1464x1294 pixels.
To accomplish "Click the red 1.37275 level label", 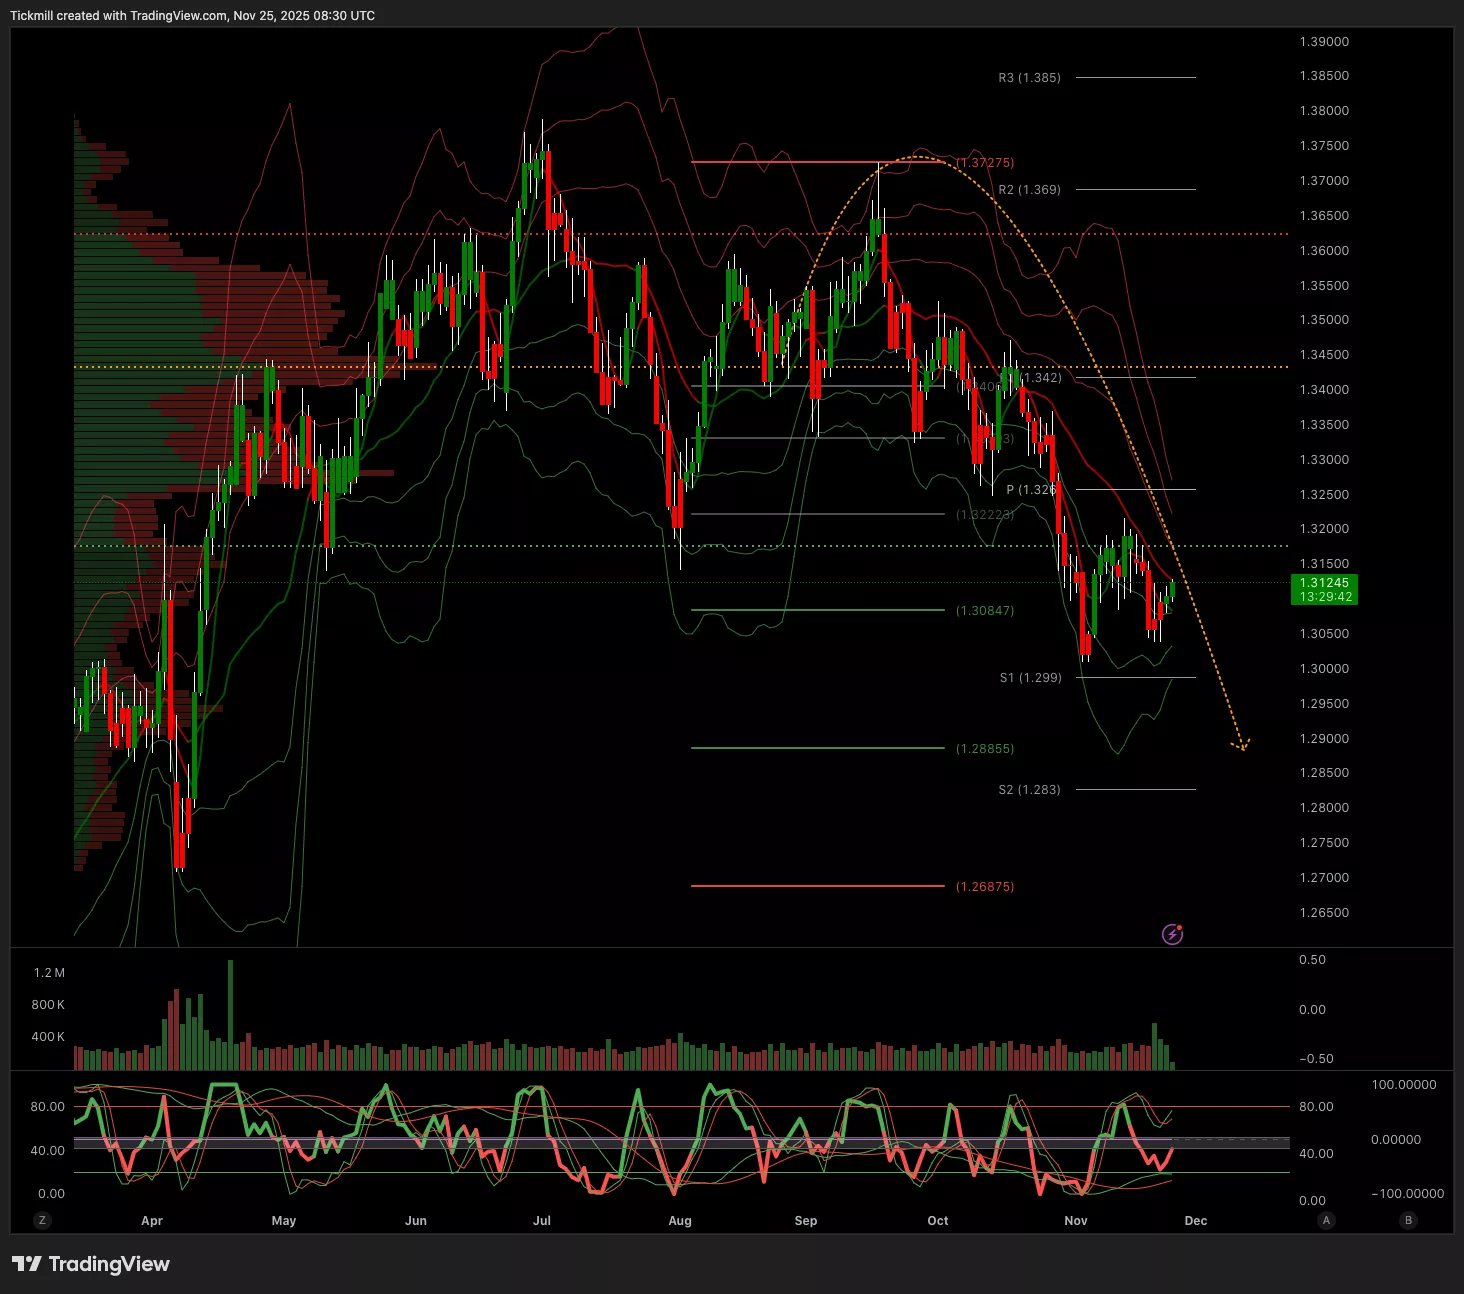I will click(985, 163).
